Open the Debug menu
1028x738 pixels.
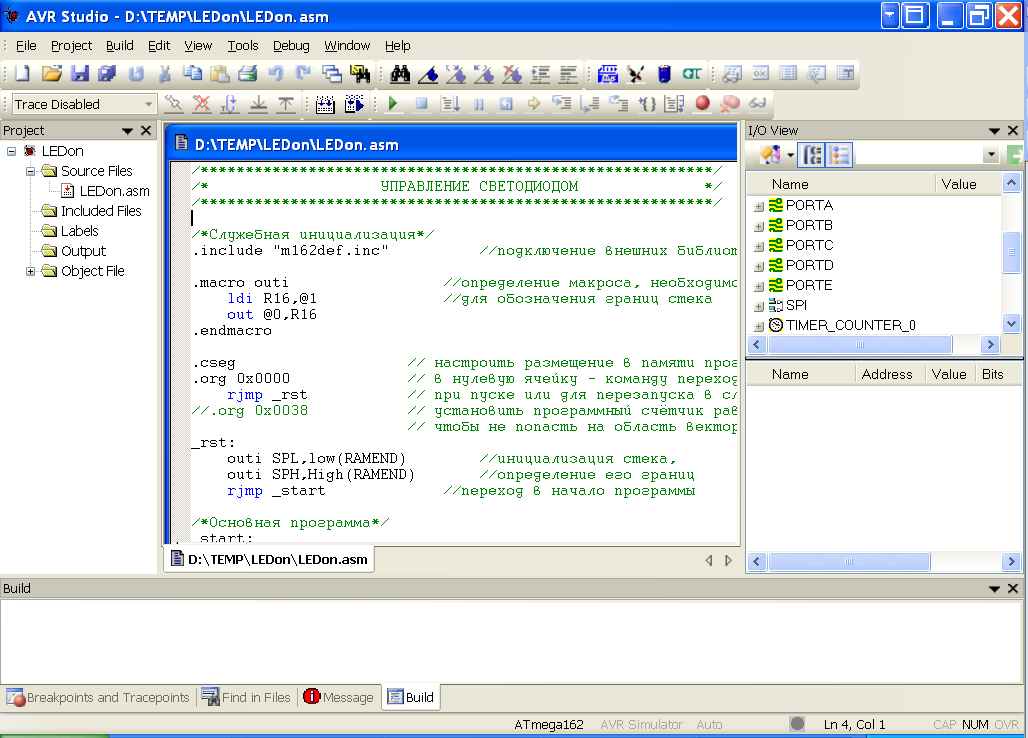click(x=291, y=46)
